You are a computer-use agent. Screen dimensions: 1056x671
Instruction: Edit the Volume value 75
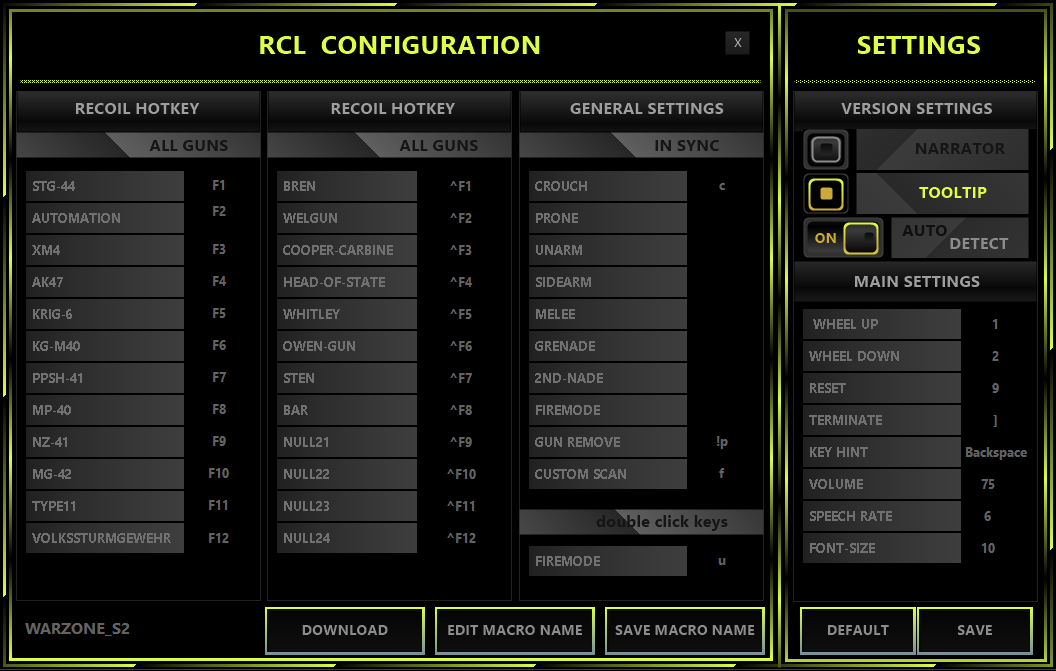click(x=988, y=484)
